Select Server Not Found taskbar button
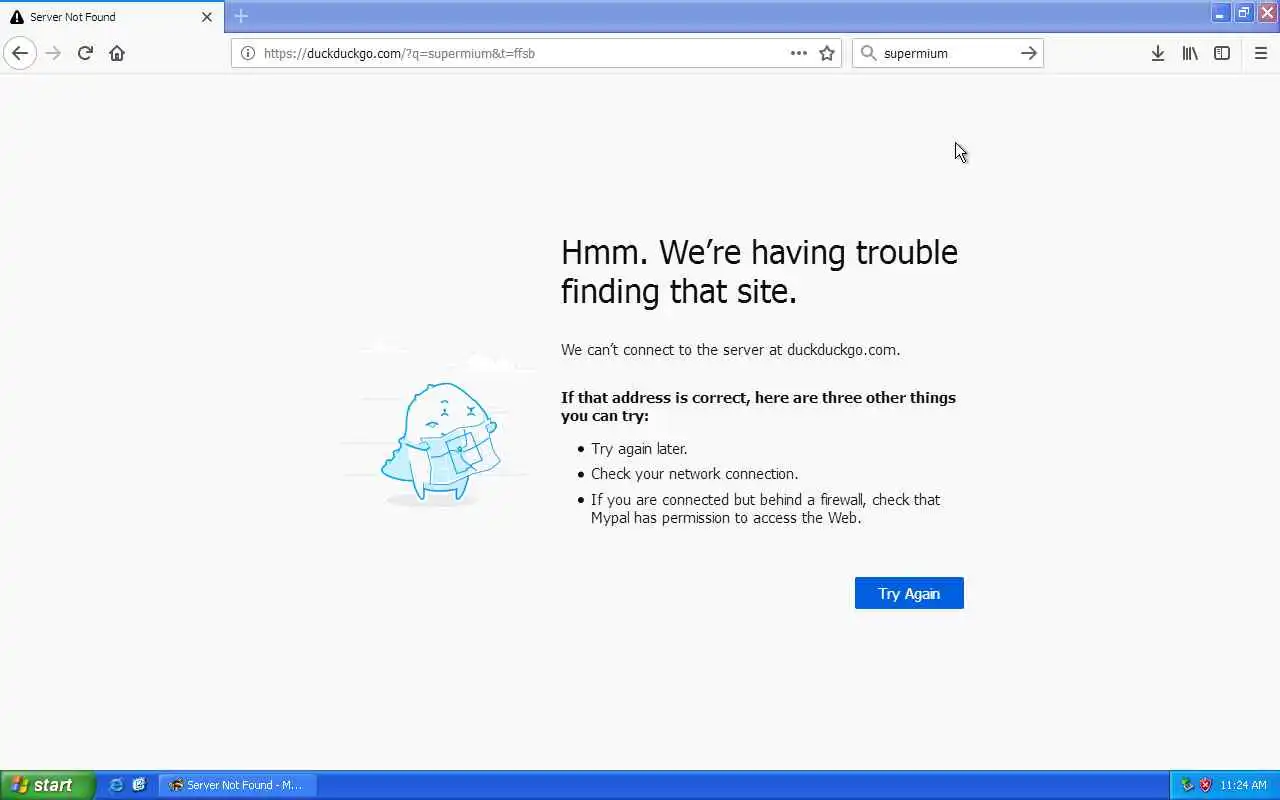The image size is (1280, 800). tap(237, 785)
